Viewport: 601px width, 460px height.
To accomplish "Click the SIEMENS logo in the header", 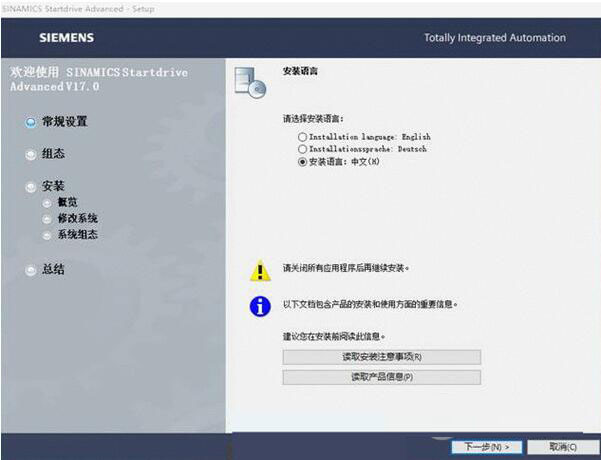I will click(x=67, y=38).
